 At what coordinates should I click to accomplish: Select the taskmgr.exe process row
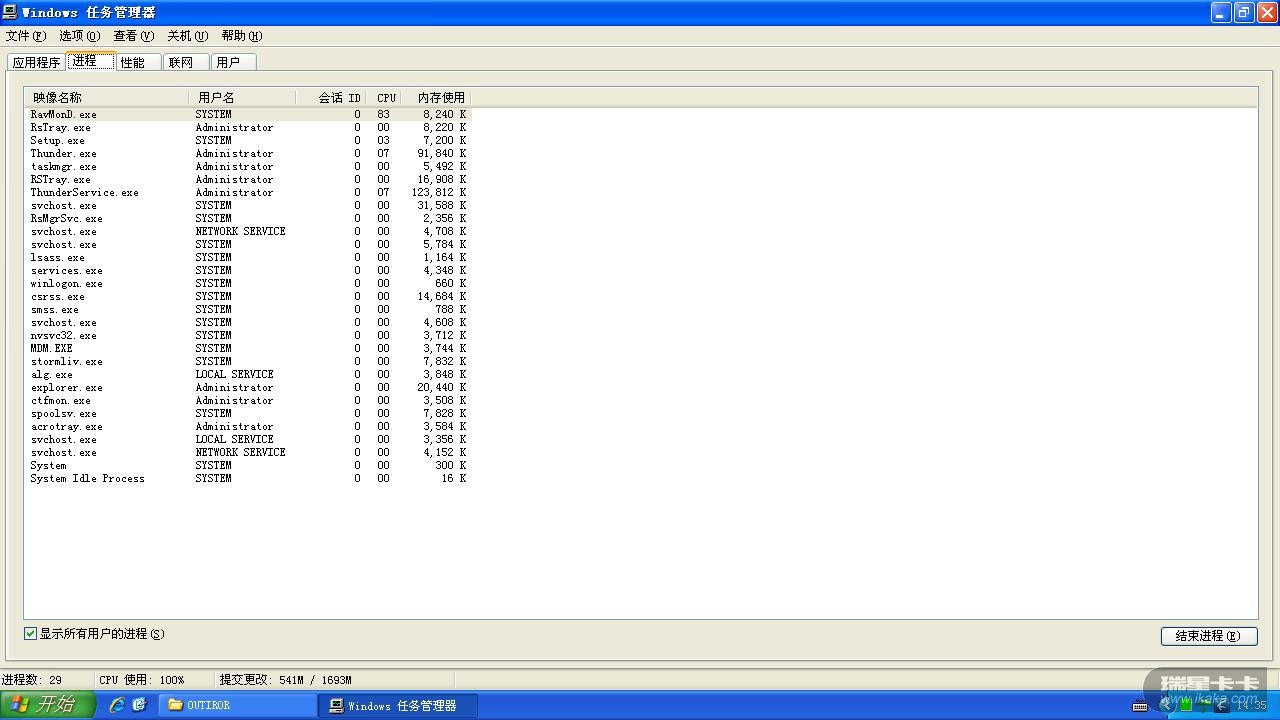248,167
